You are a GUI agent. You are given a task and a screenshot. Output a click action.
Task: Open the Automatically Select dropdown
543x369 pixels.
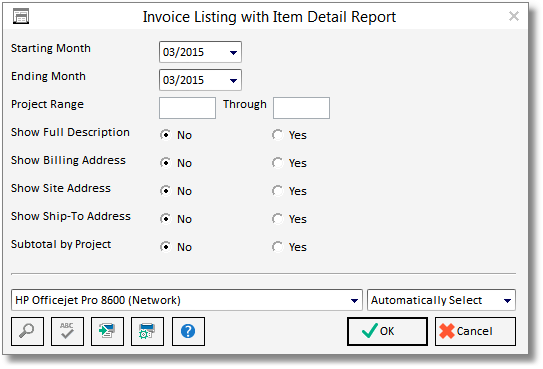[x=507, y=300]
